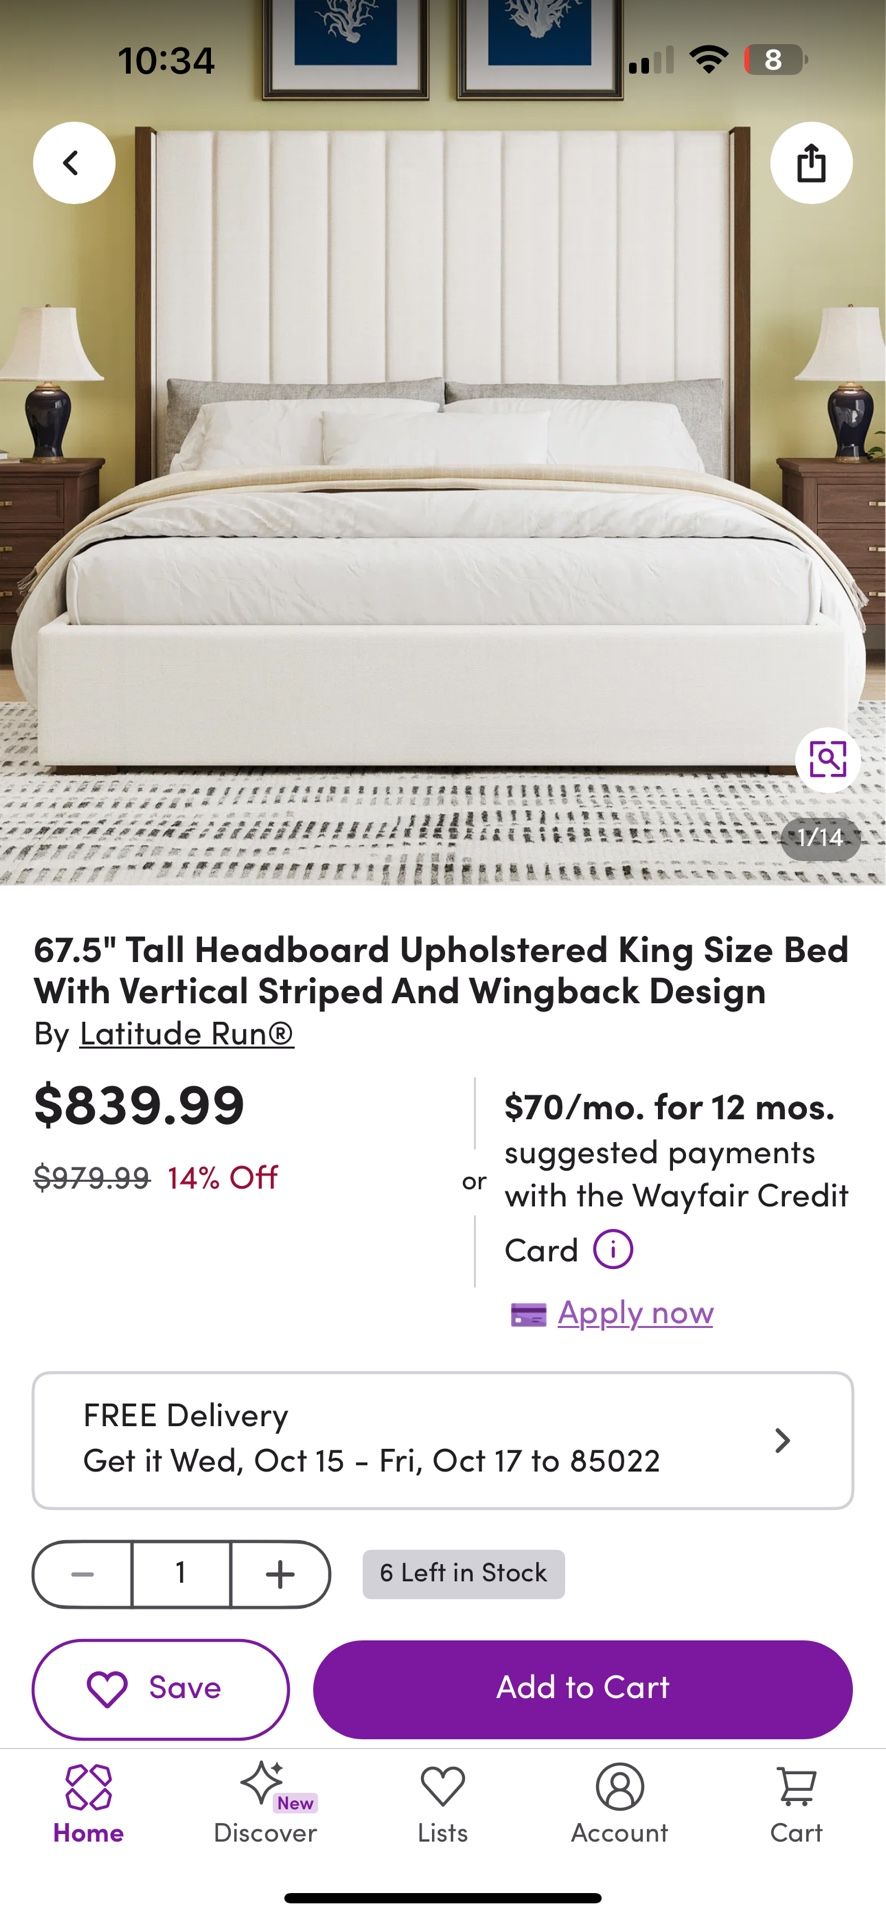Tap the quantity number field
This screenshot has width=886, height=1920.
point(181,1574)
